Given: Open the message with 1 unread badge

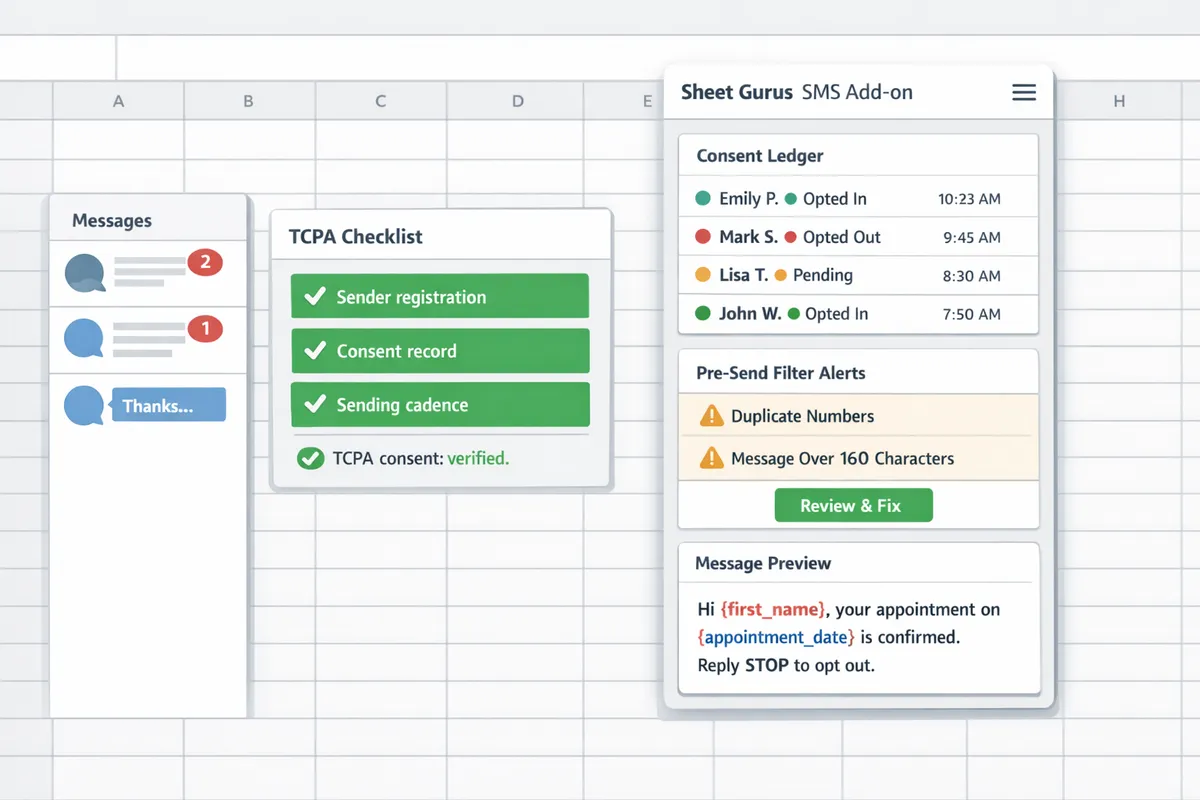Looking at the screenshot, I should [x=148, y=340].
